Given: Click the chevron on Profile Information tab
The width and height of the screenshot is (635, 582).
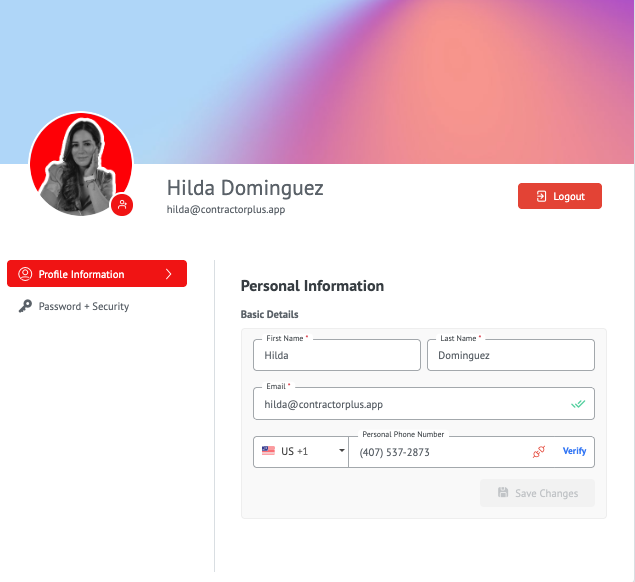Looking at the screenshot, I should pos(169,274).
